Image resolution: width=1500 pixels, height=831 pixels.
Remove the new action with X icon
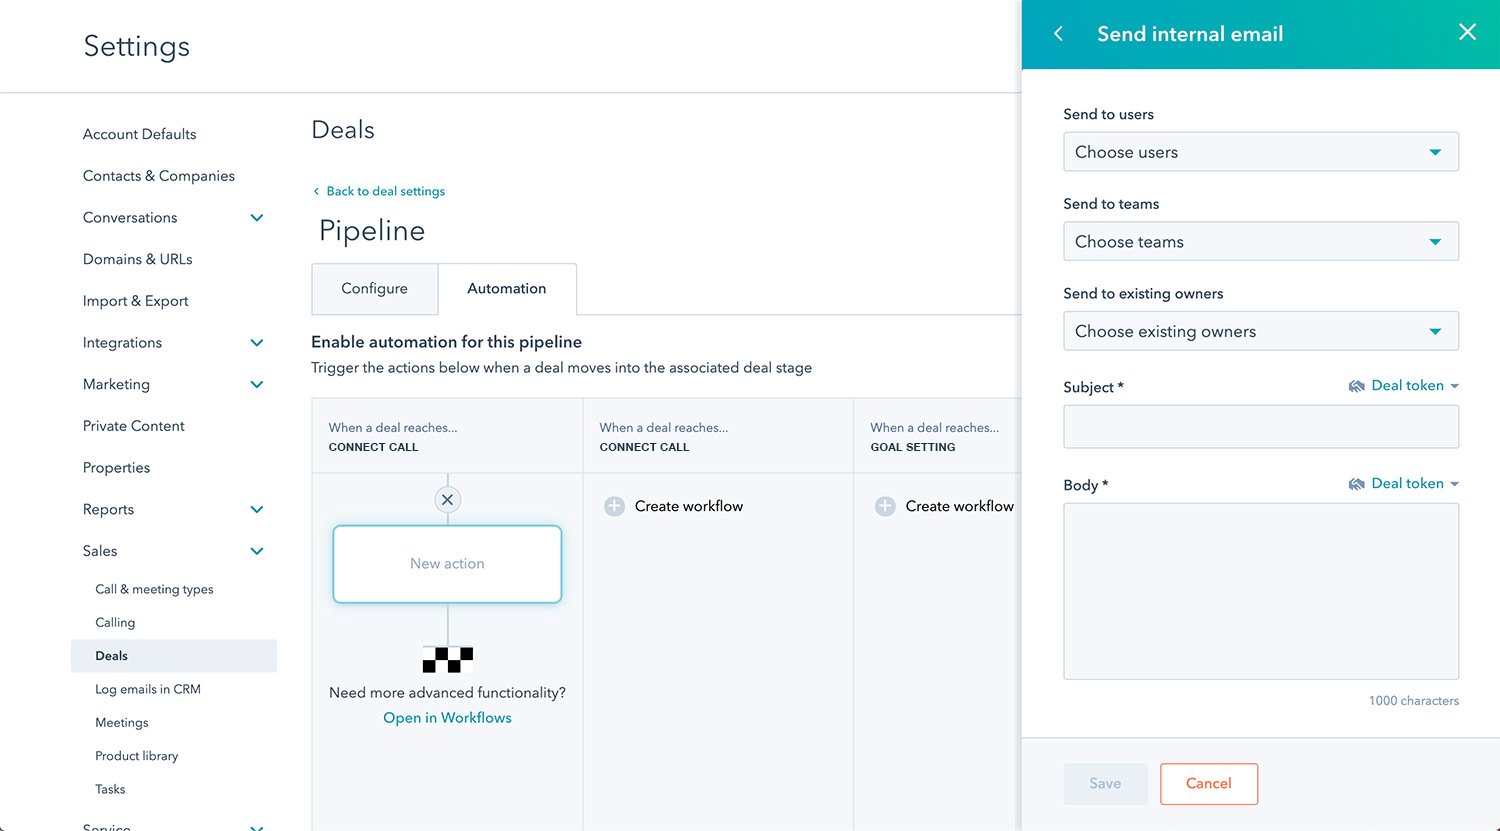[447, 500]
